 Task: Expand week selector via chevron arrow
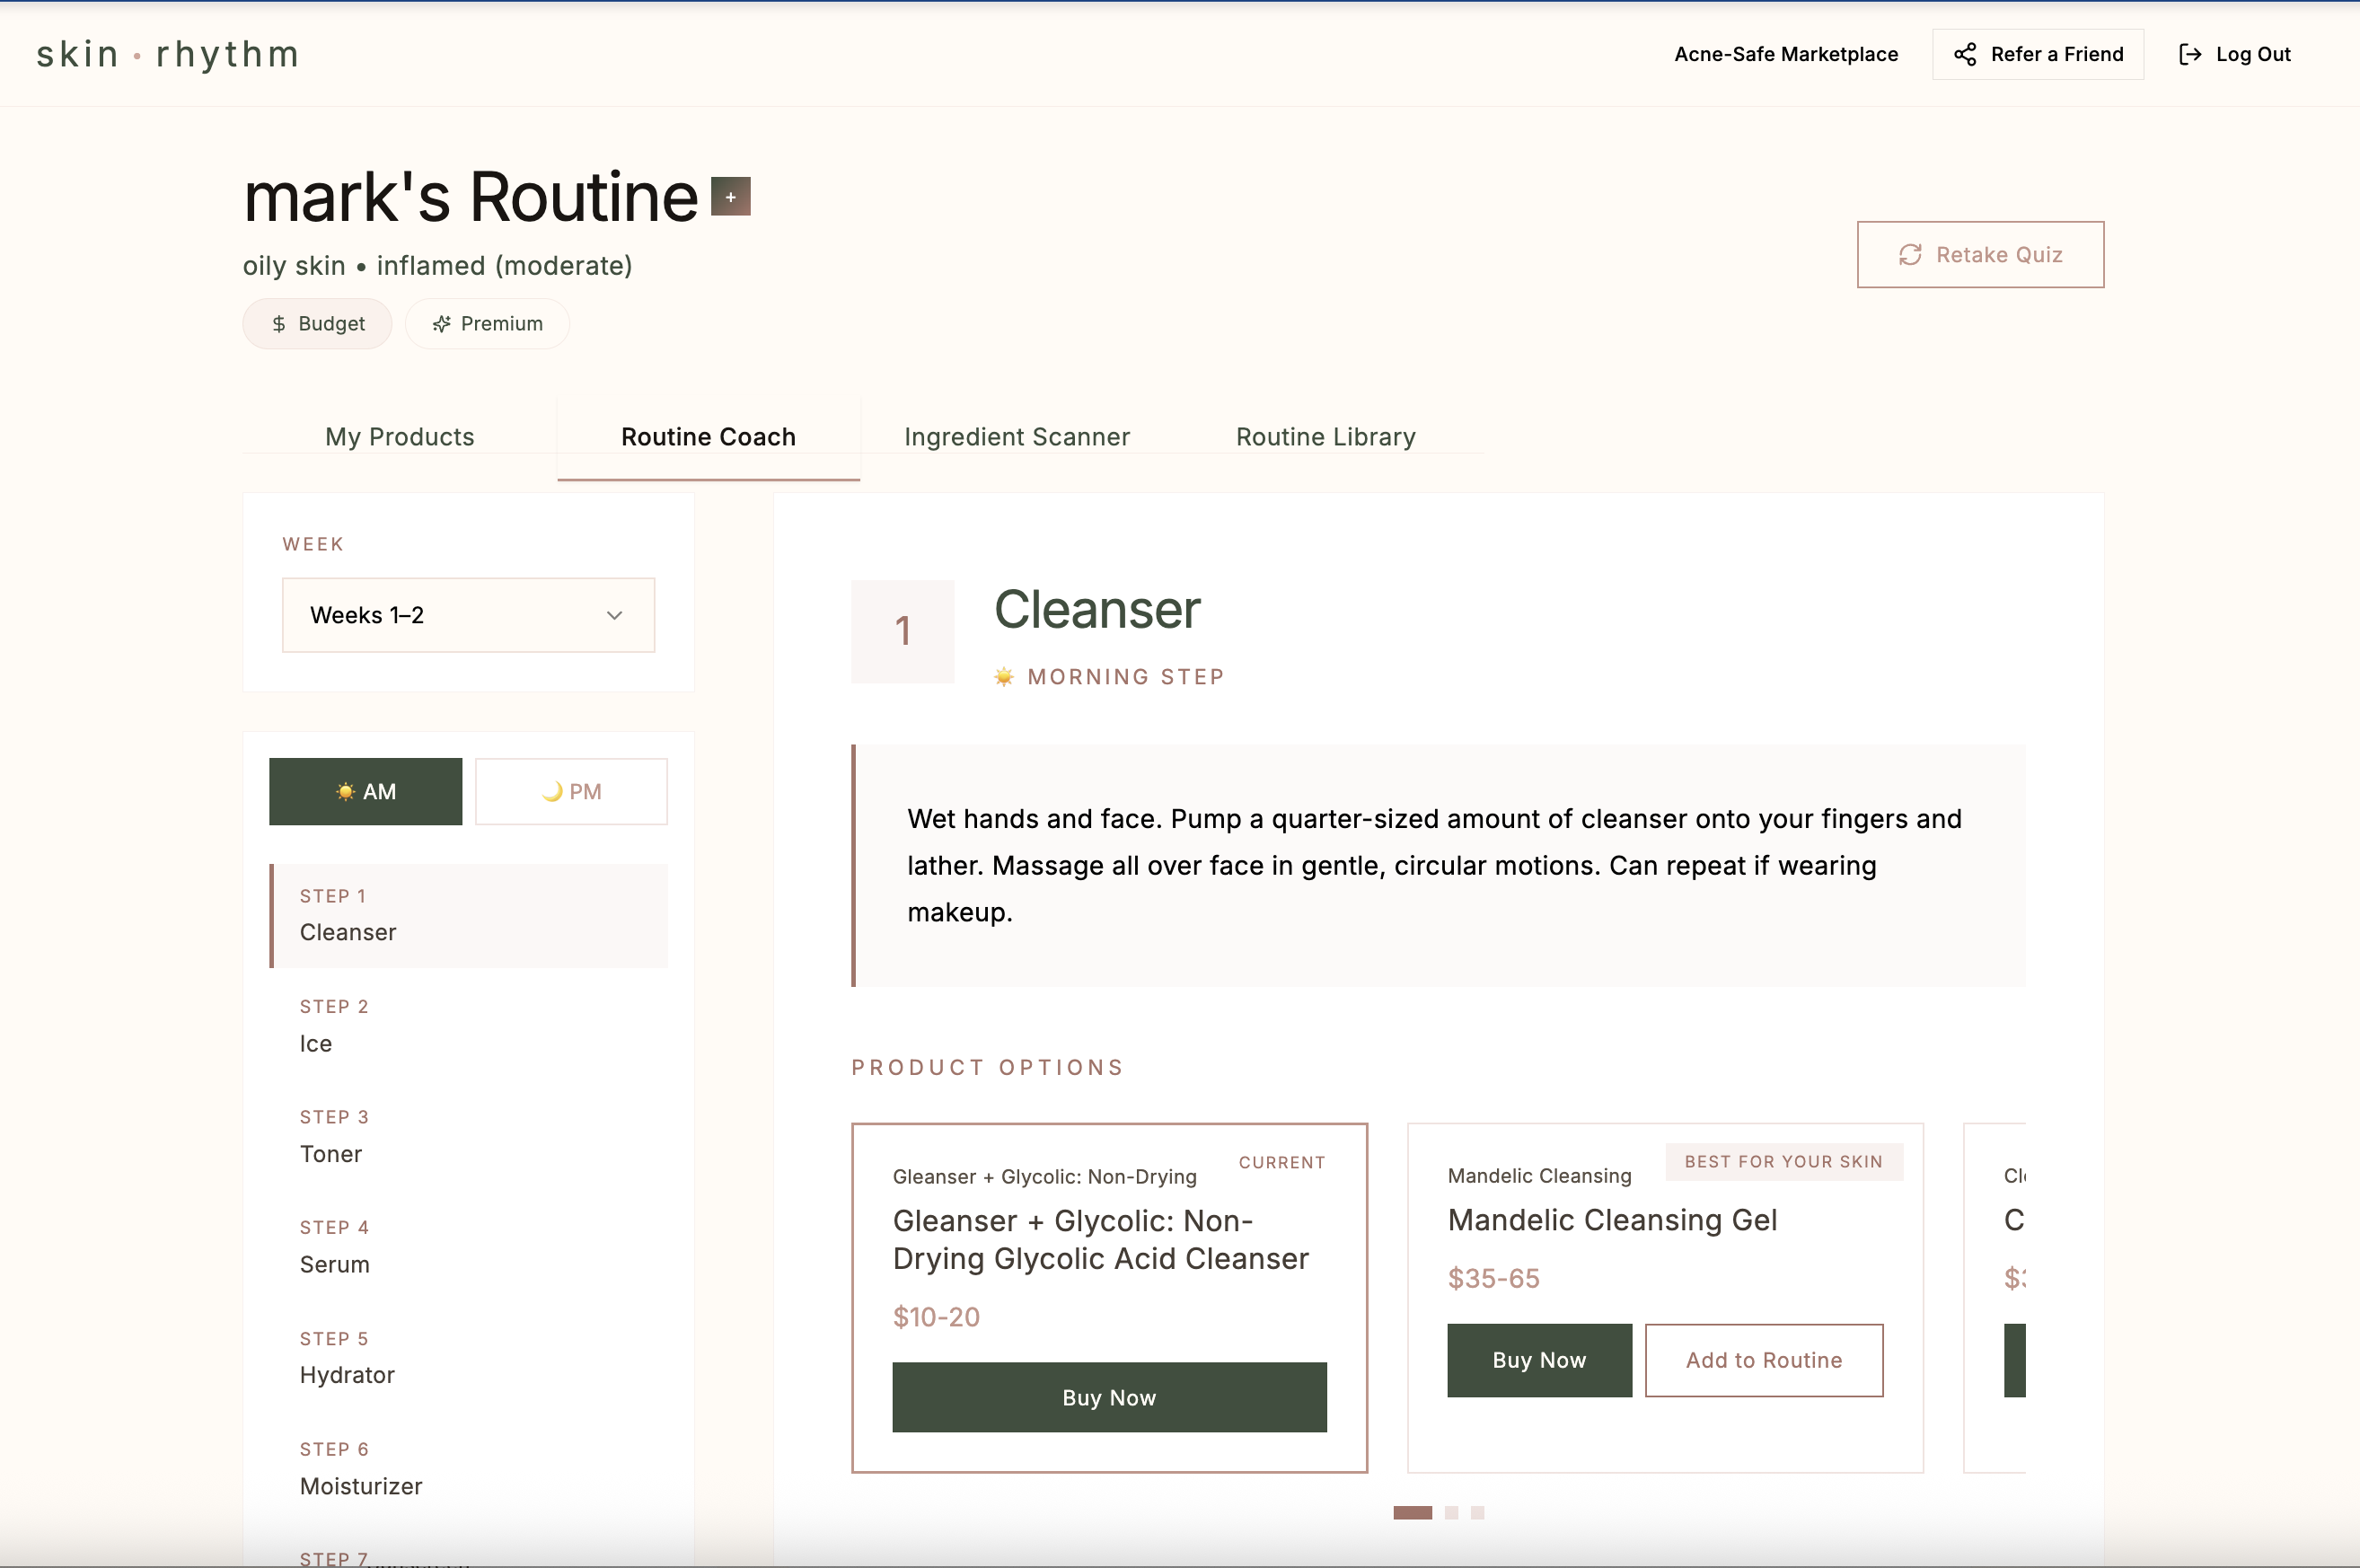tap(614, 615)
